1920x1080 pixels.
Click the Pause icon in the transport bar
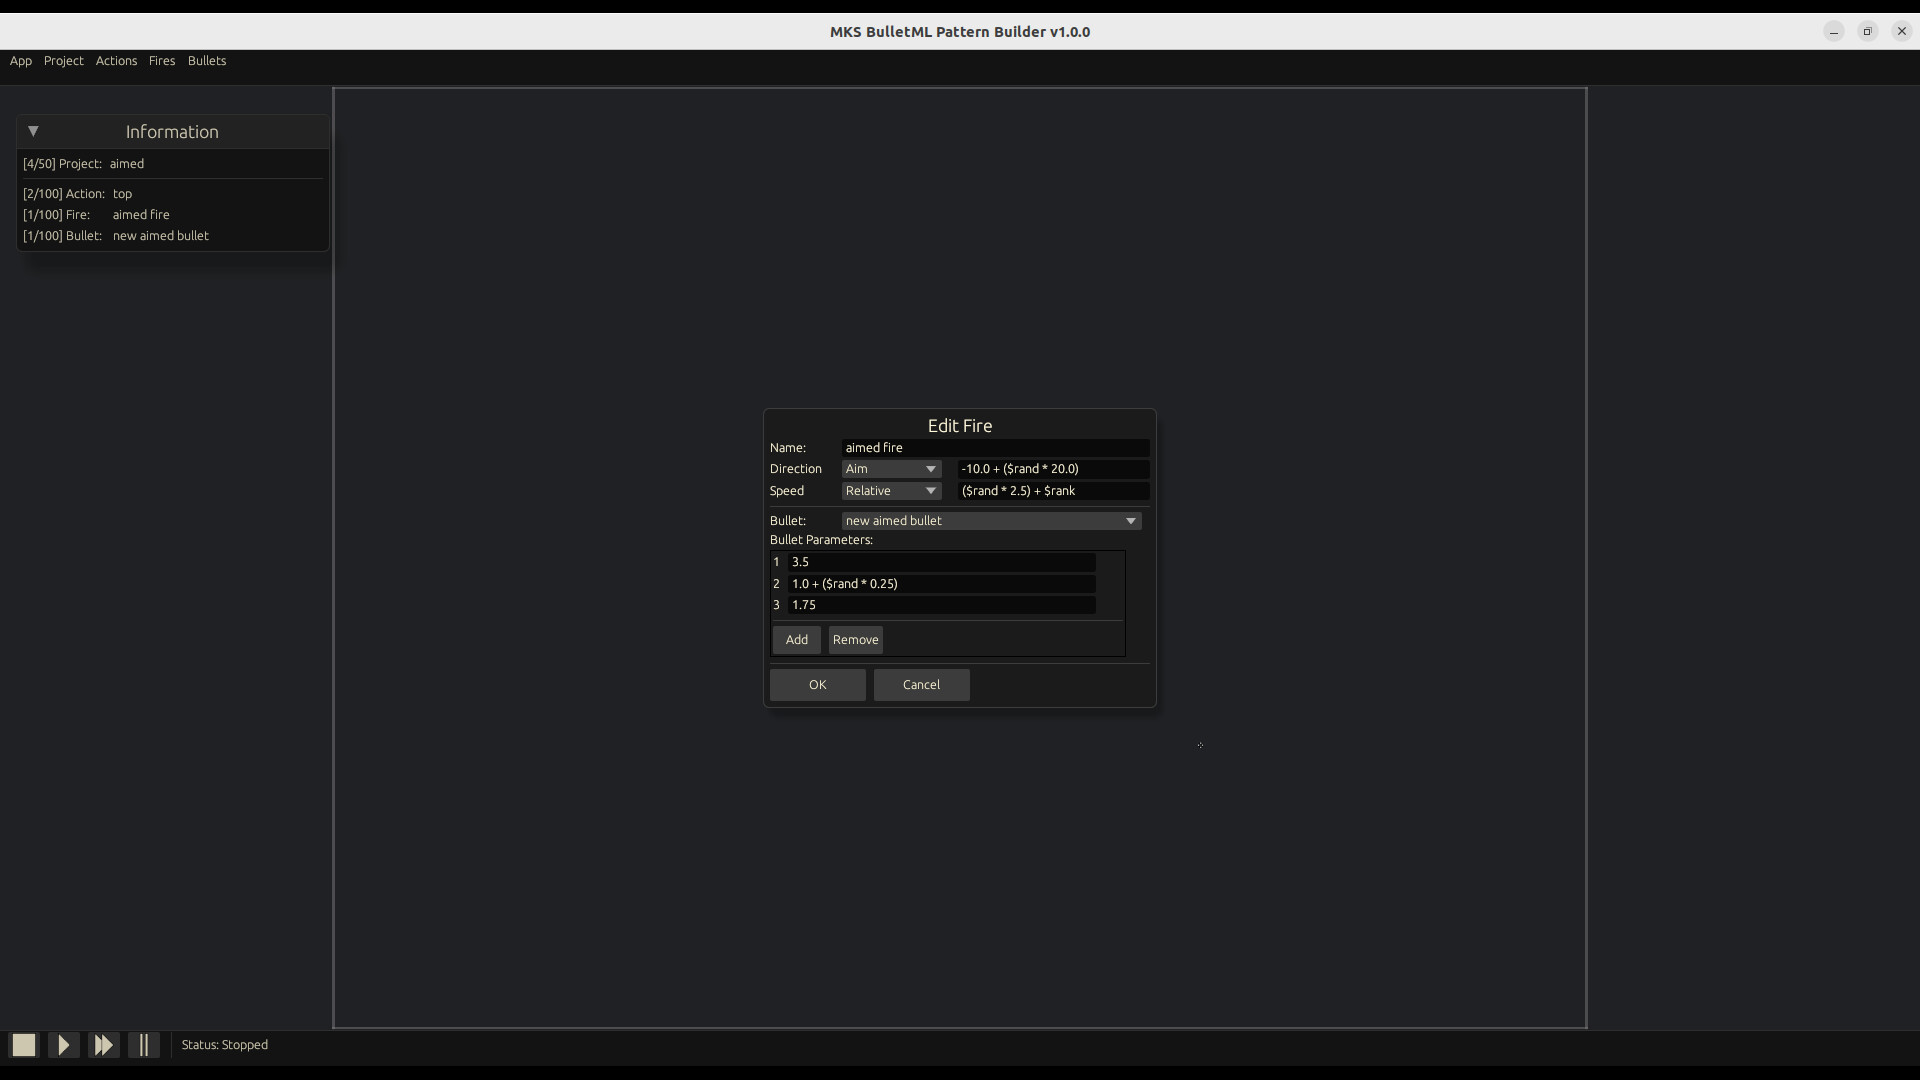coord(144,1044)
